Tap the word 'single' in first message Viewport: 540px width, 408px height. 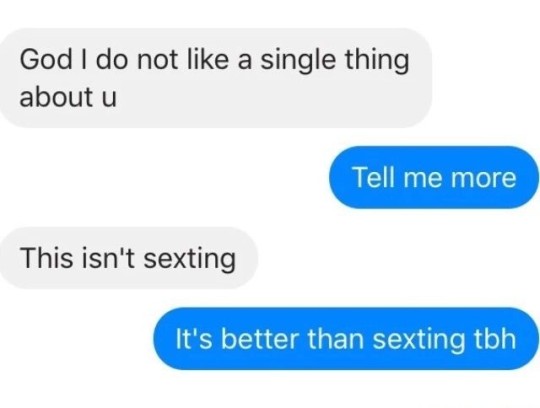[x=298, y=60]
